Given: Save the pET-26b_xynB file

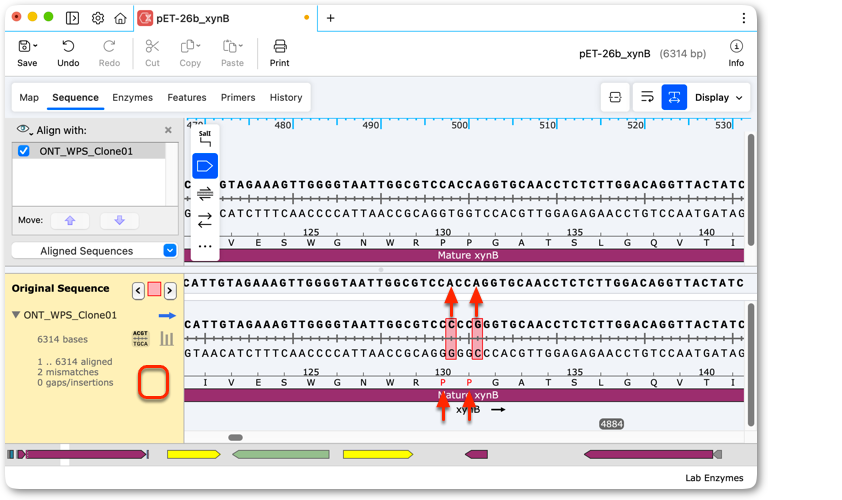Looking at the screenshot, I should point(27,53).
